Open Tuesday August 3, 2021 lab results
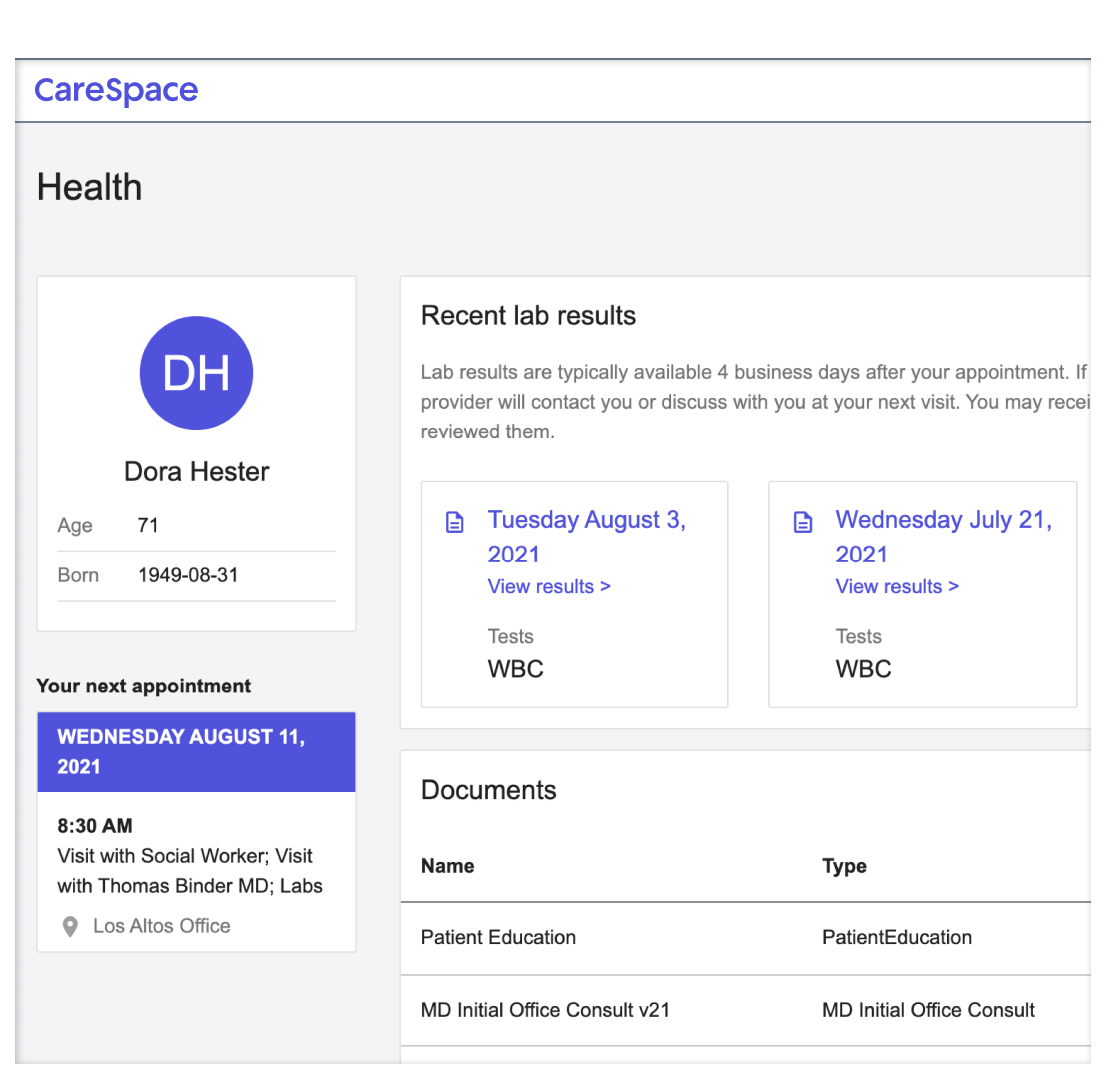Viewport: 1105px width, 1078px height. pos(586,536)
